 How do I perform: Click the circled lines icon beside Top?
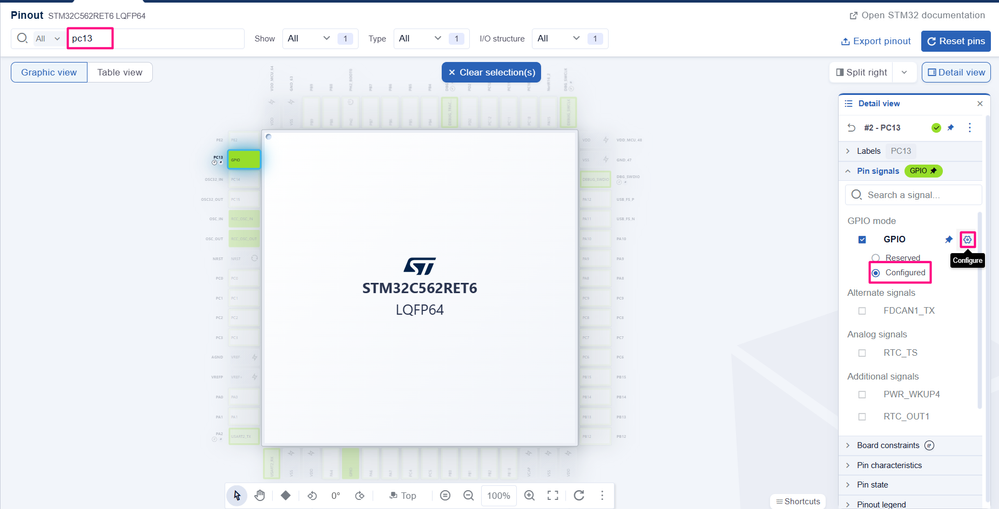click(445, 496)
